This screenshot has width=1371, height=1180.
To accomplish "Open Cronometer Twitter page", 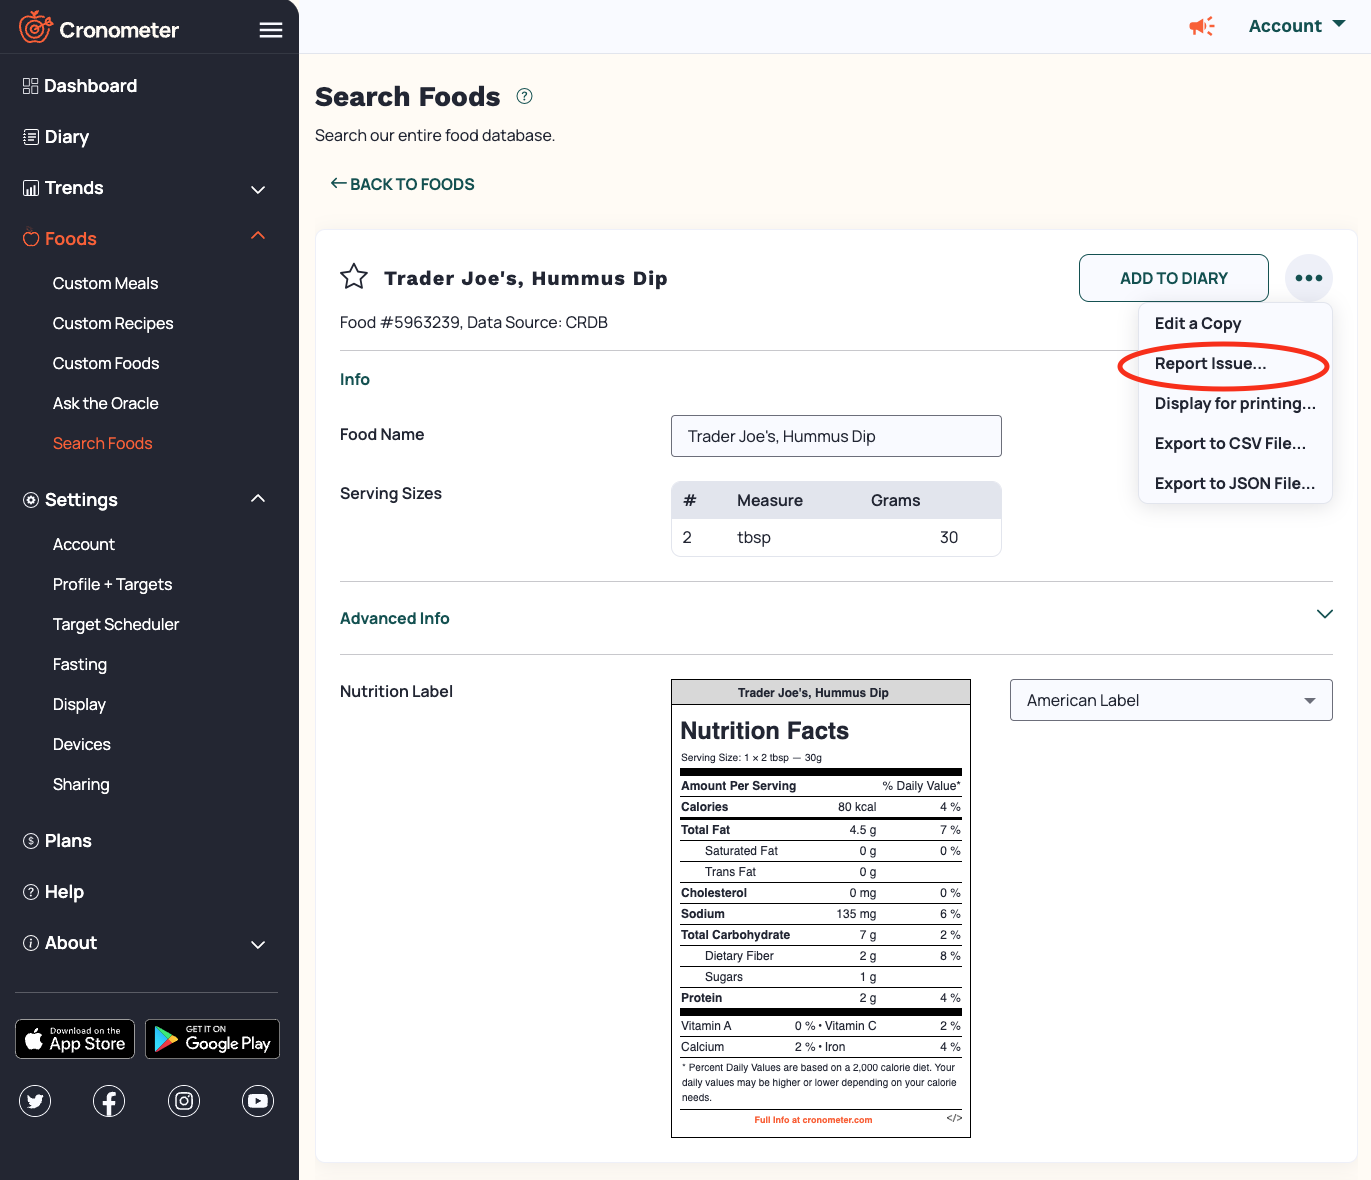I will [x=35, y=1101].
